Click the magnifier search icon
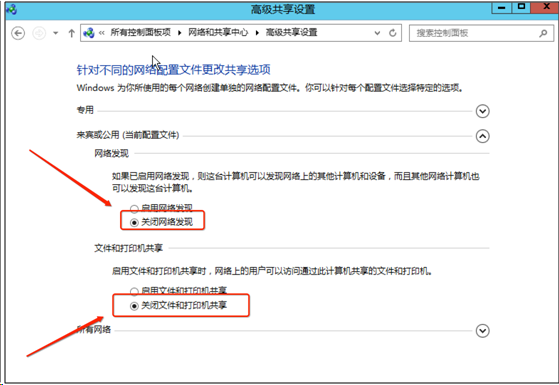 (x=543, y=33)
